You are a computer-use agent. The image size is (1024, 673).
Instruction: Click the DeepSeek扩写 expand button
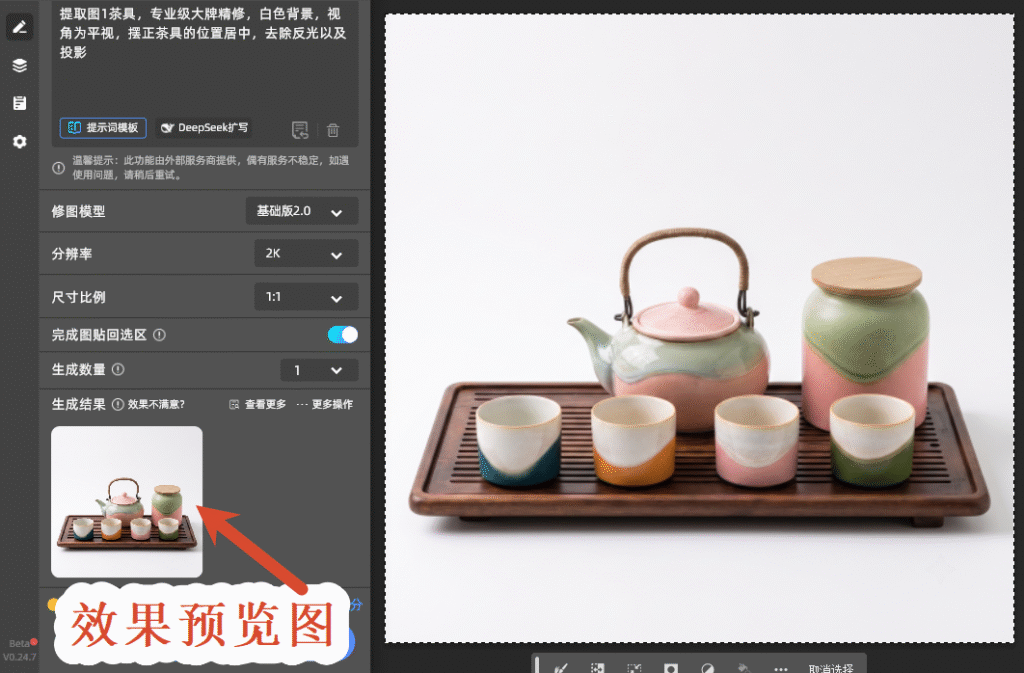pyautogui.click(x=204, y=127)
